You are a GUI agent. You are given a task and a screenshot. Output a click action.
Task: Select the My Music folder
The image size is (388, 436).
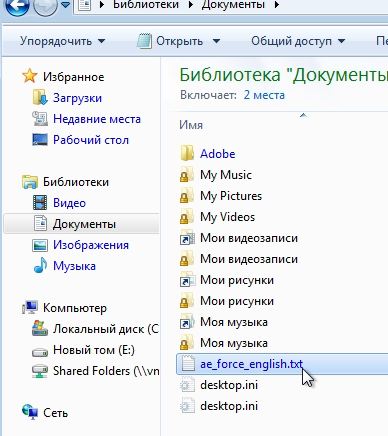[x=226, y=175]
